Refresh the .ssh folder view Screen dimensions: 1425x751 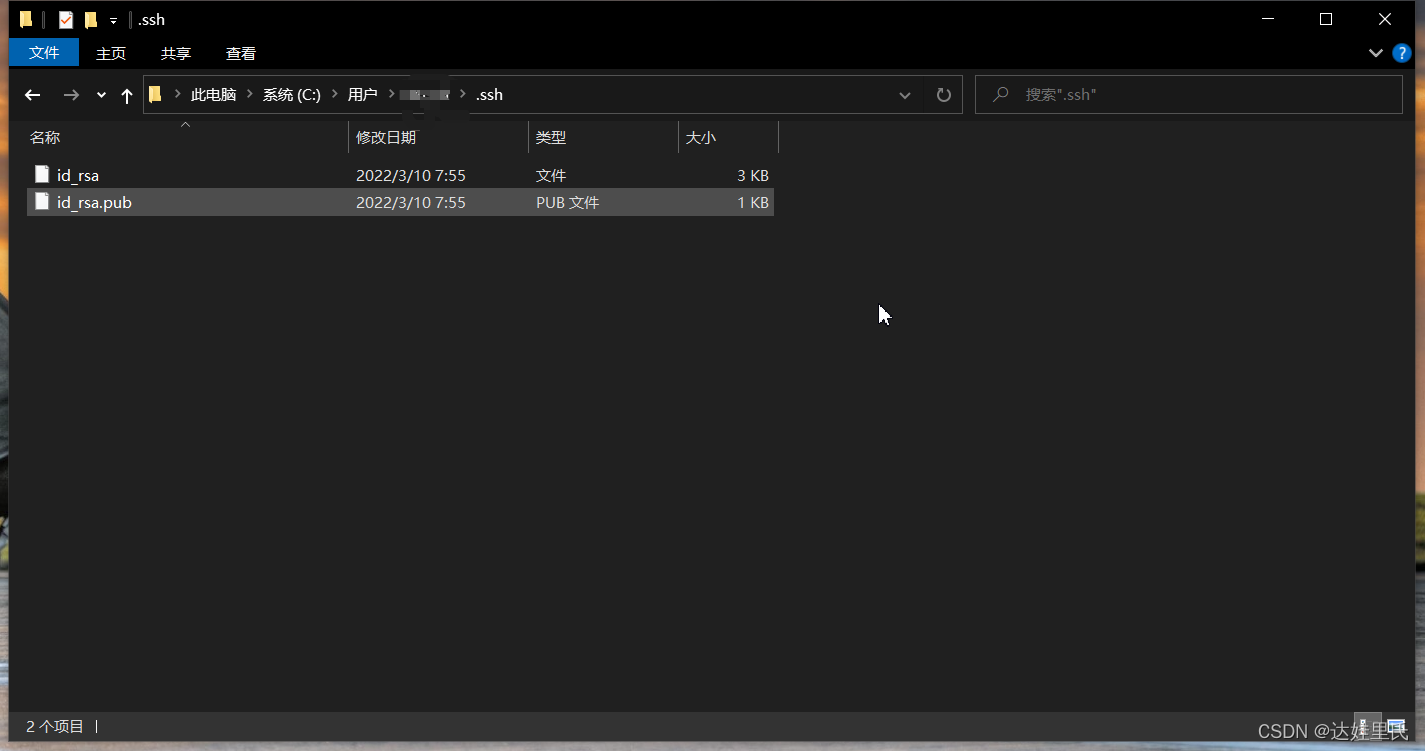pyautogui.click(x=943, y=95)
